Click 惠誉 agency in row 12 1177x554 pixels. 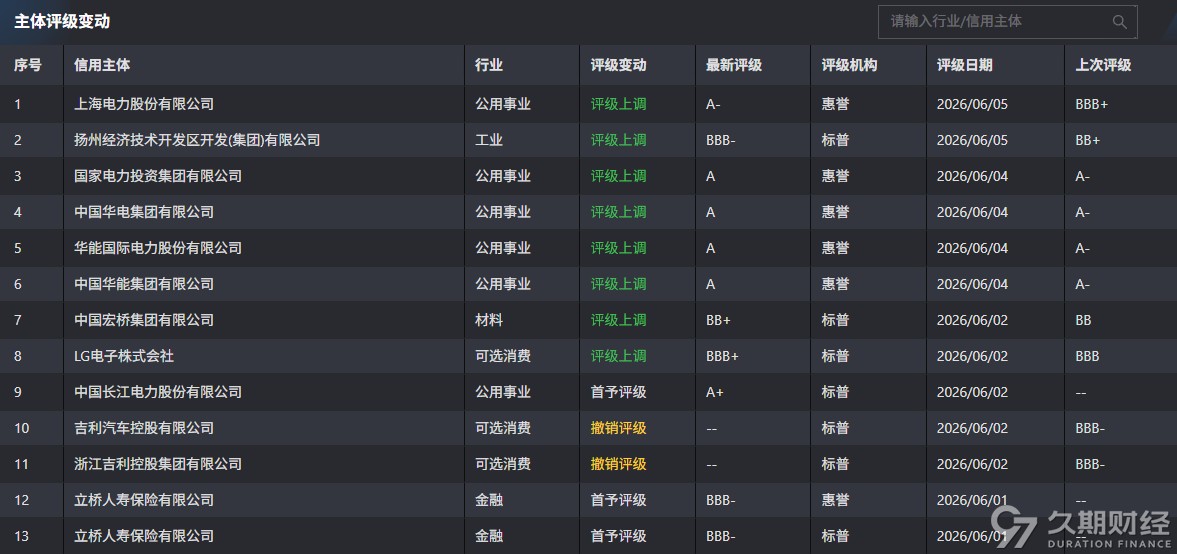coord(835,501)
